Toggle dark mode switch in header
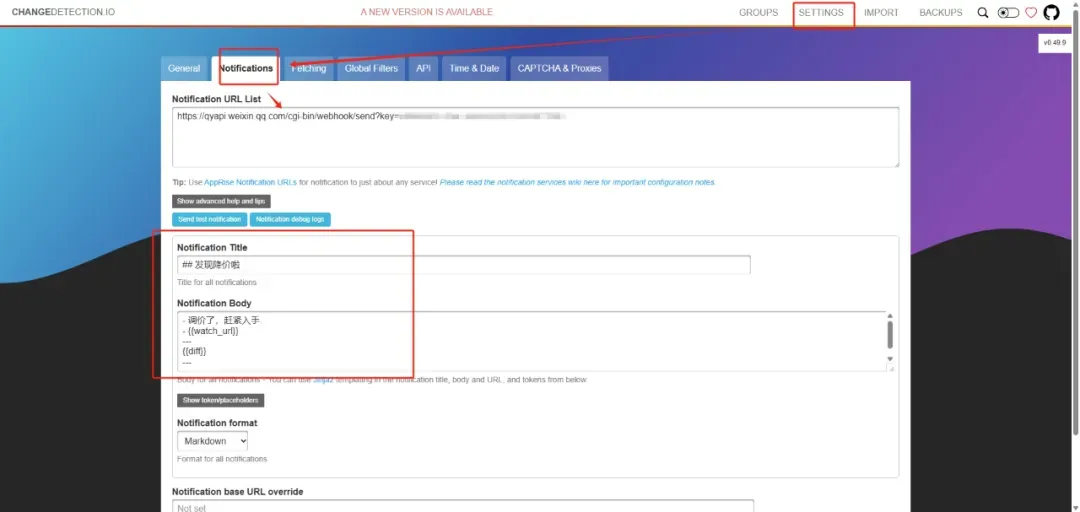The width and height of the screenshot is (1080, 512). pyautogui.click(x=1008, y=13)
